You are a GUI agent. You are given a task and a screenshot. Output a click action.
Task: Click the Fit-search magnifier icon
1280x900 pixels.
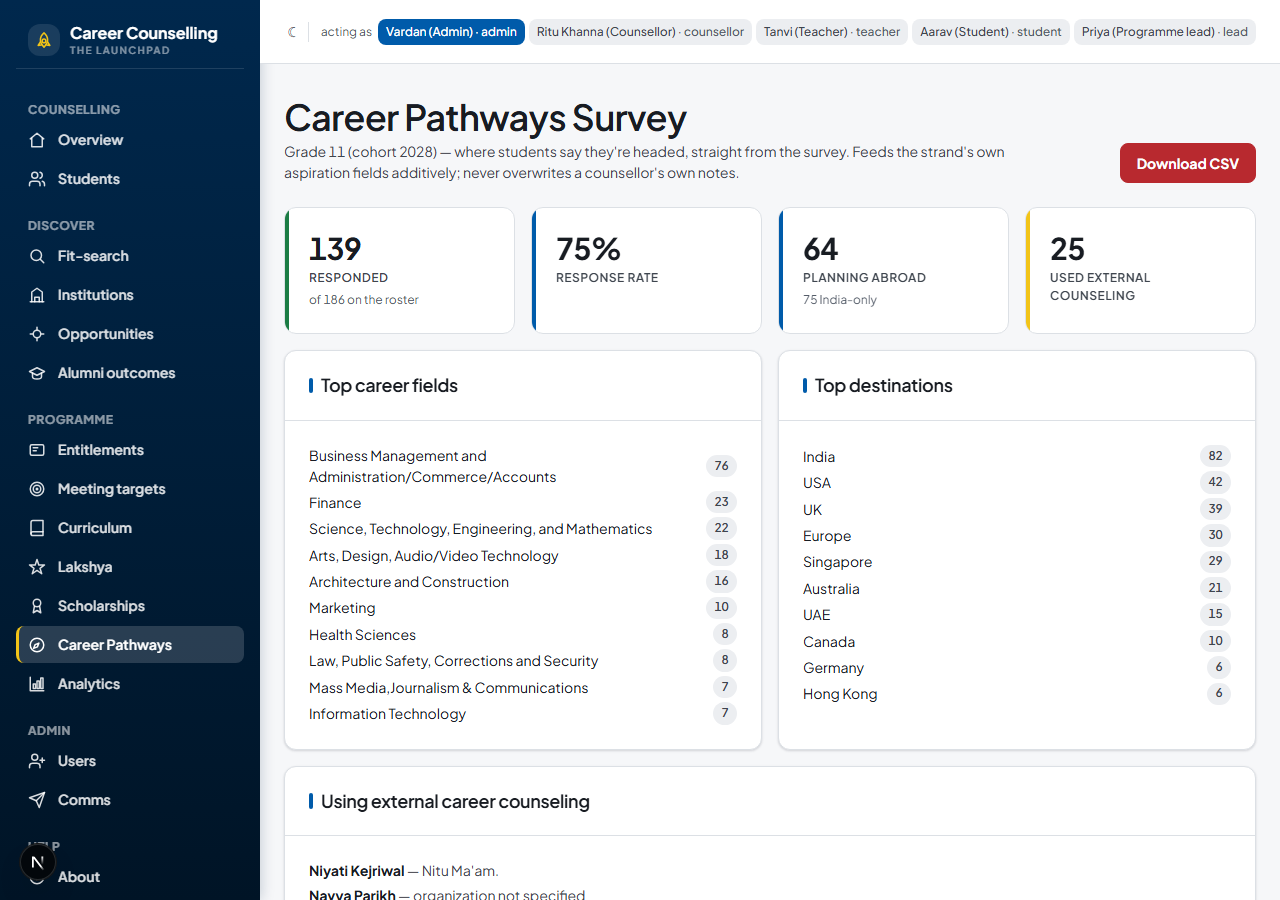coord(37,256)
